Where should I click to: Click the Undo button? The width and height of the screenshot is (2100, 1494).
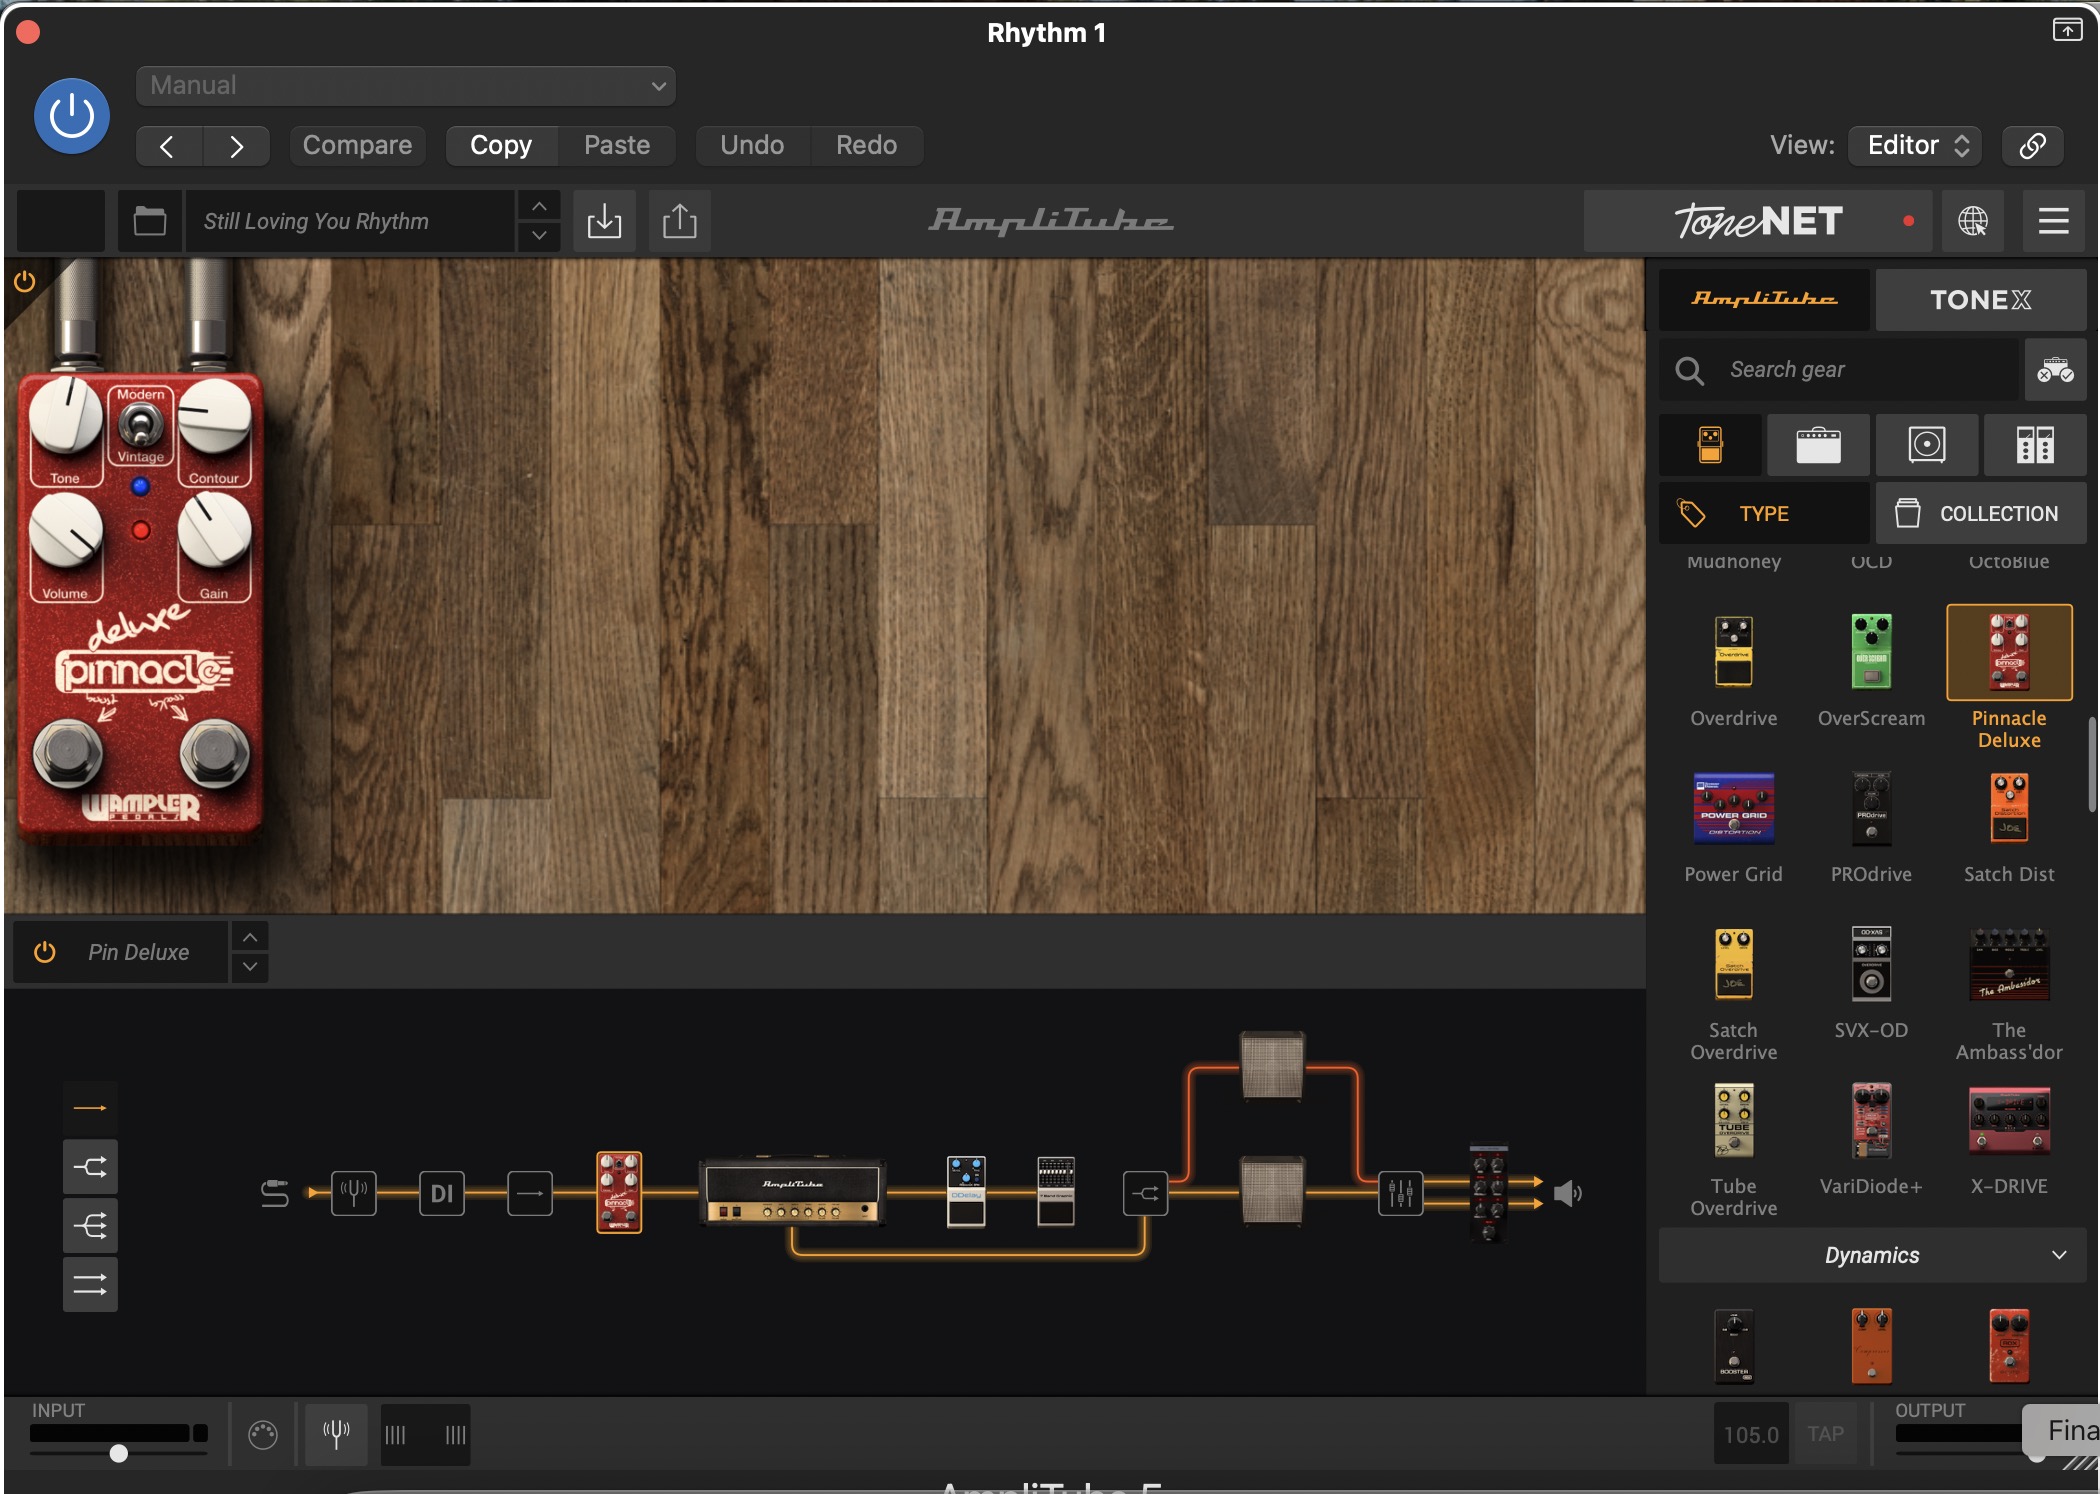tap(752, 146)
